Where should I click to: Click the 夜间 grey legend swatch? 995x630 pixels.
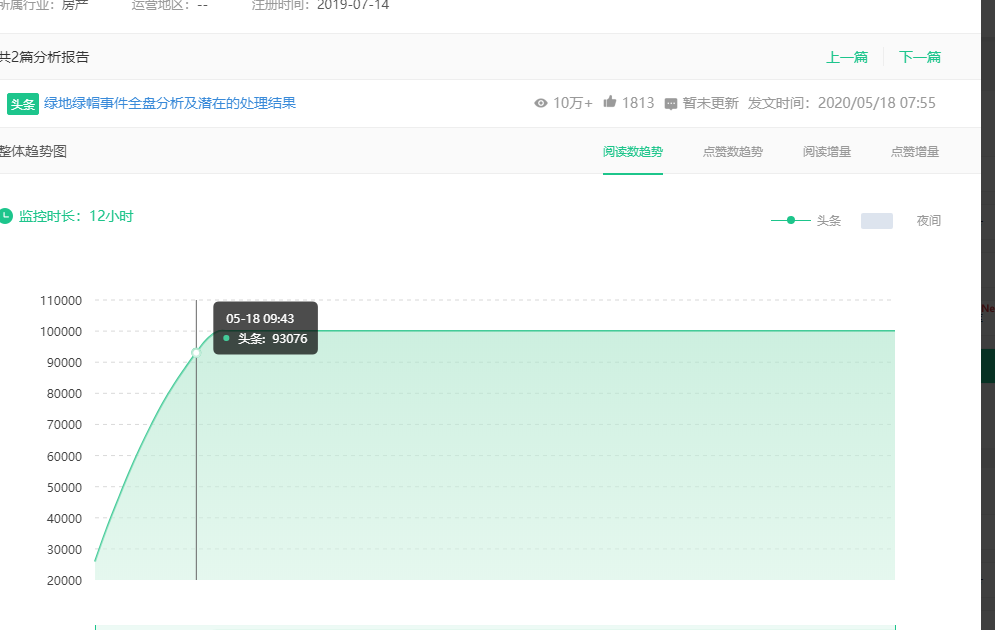point(876,220)
